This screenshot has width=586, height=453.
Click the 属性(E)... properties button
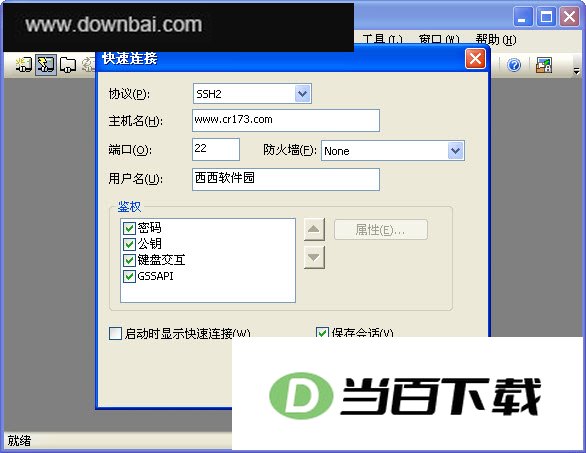(x=380, y=229)
